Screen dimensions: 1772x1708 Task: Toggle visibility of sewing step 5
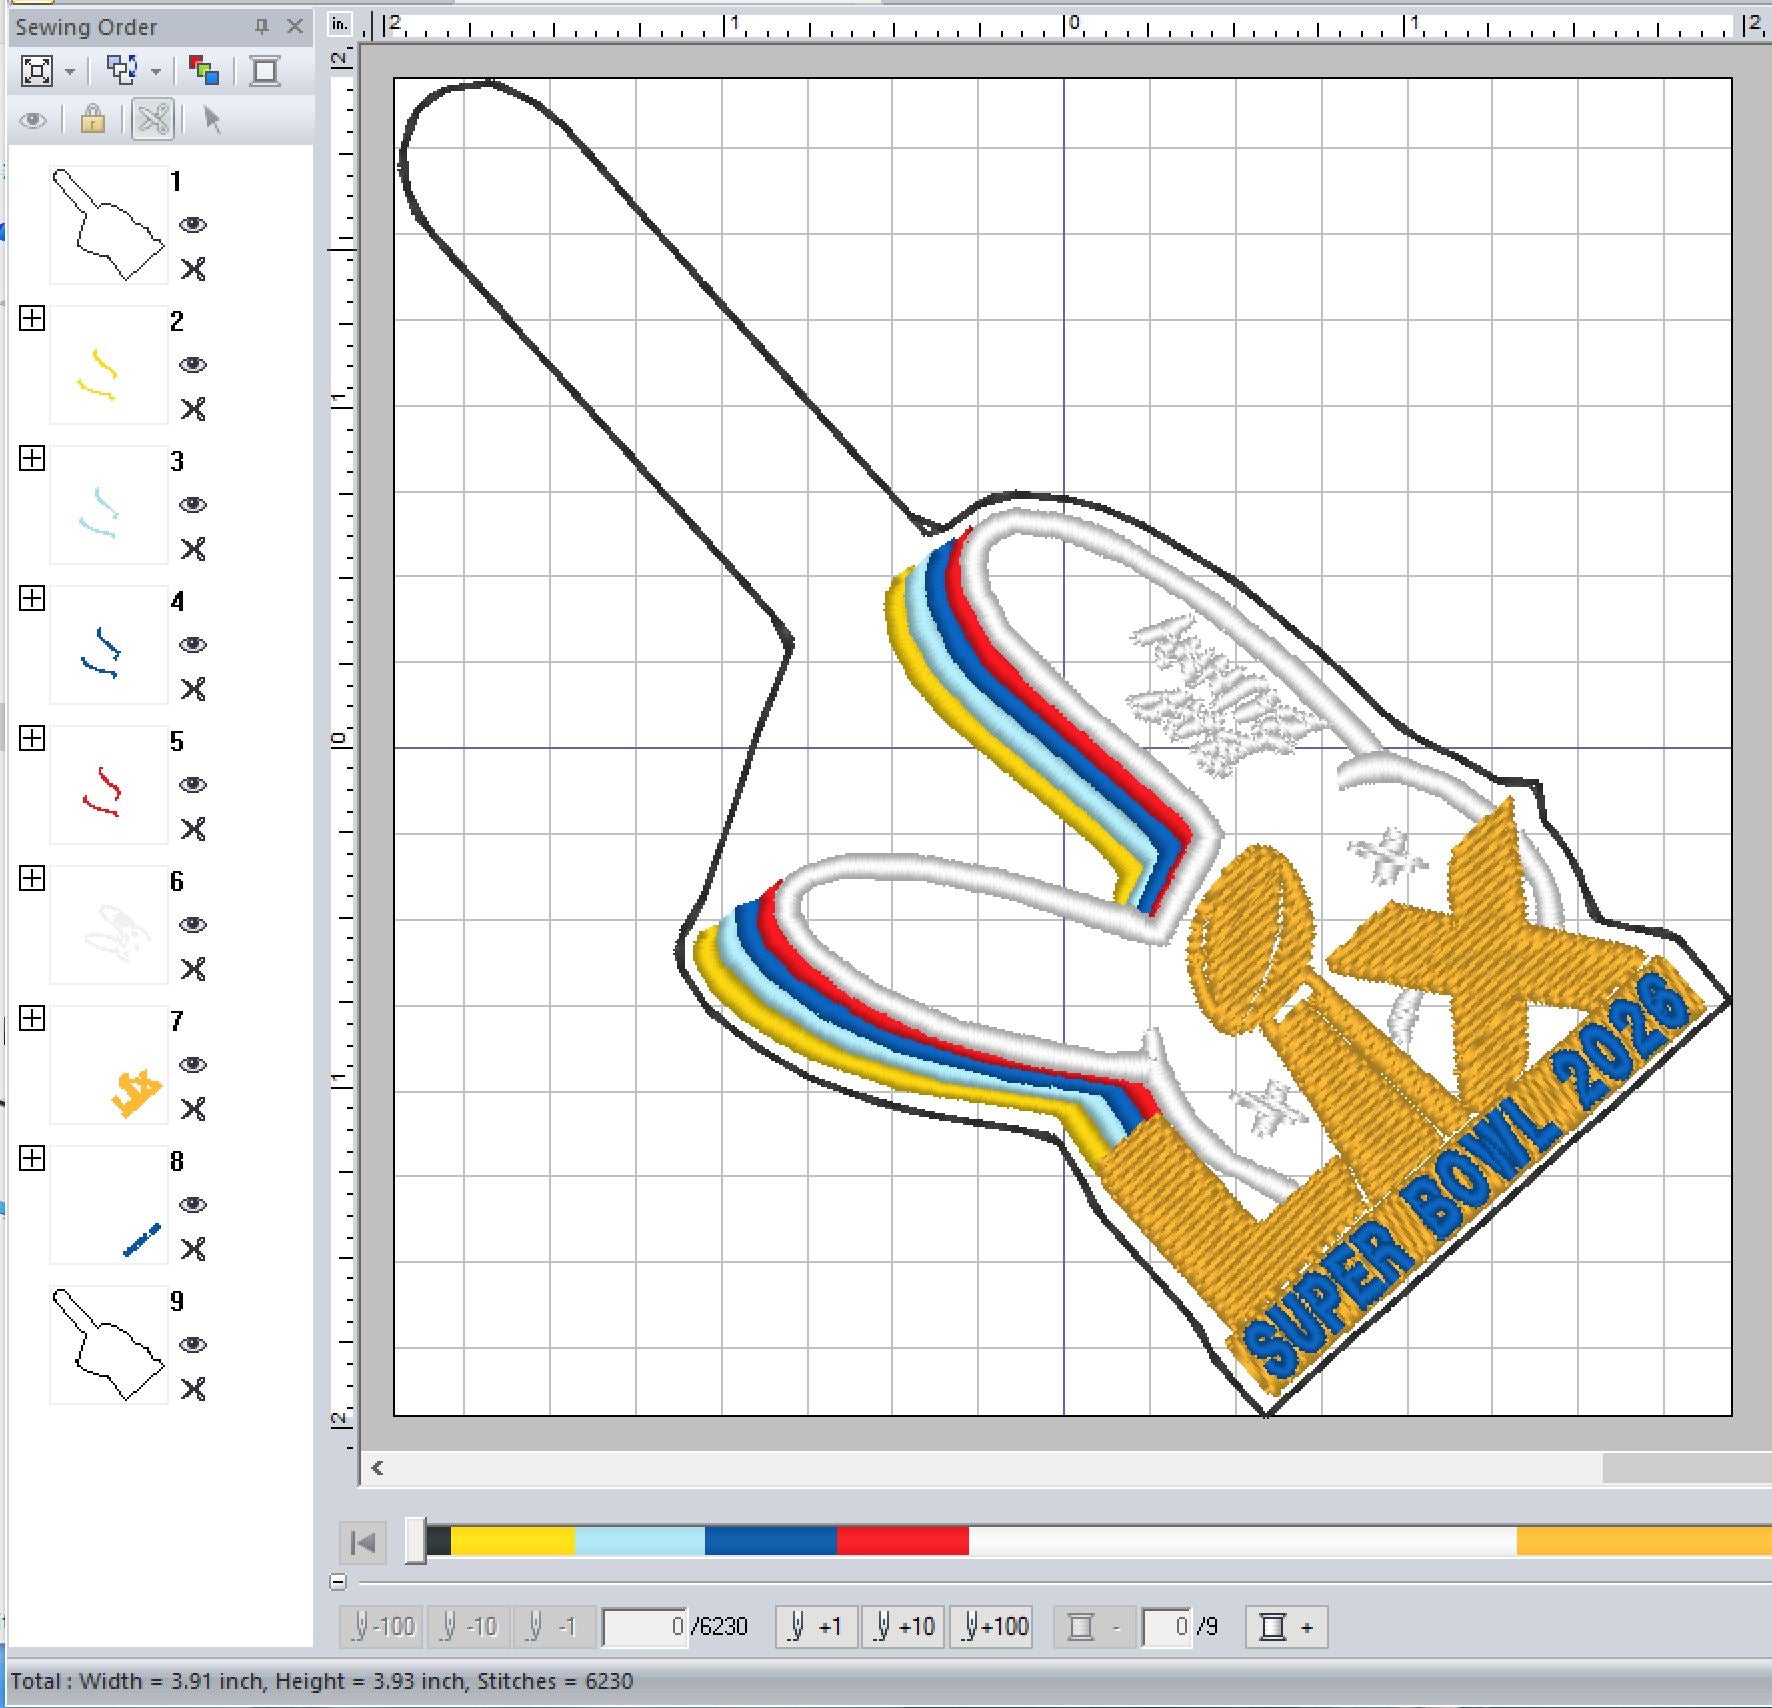pos(193,785)
